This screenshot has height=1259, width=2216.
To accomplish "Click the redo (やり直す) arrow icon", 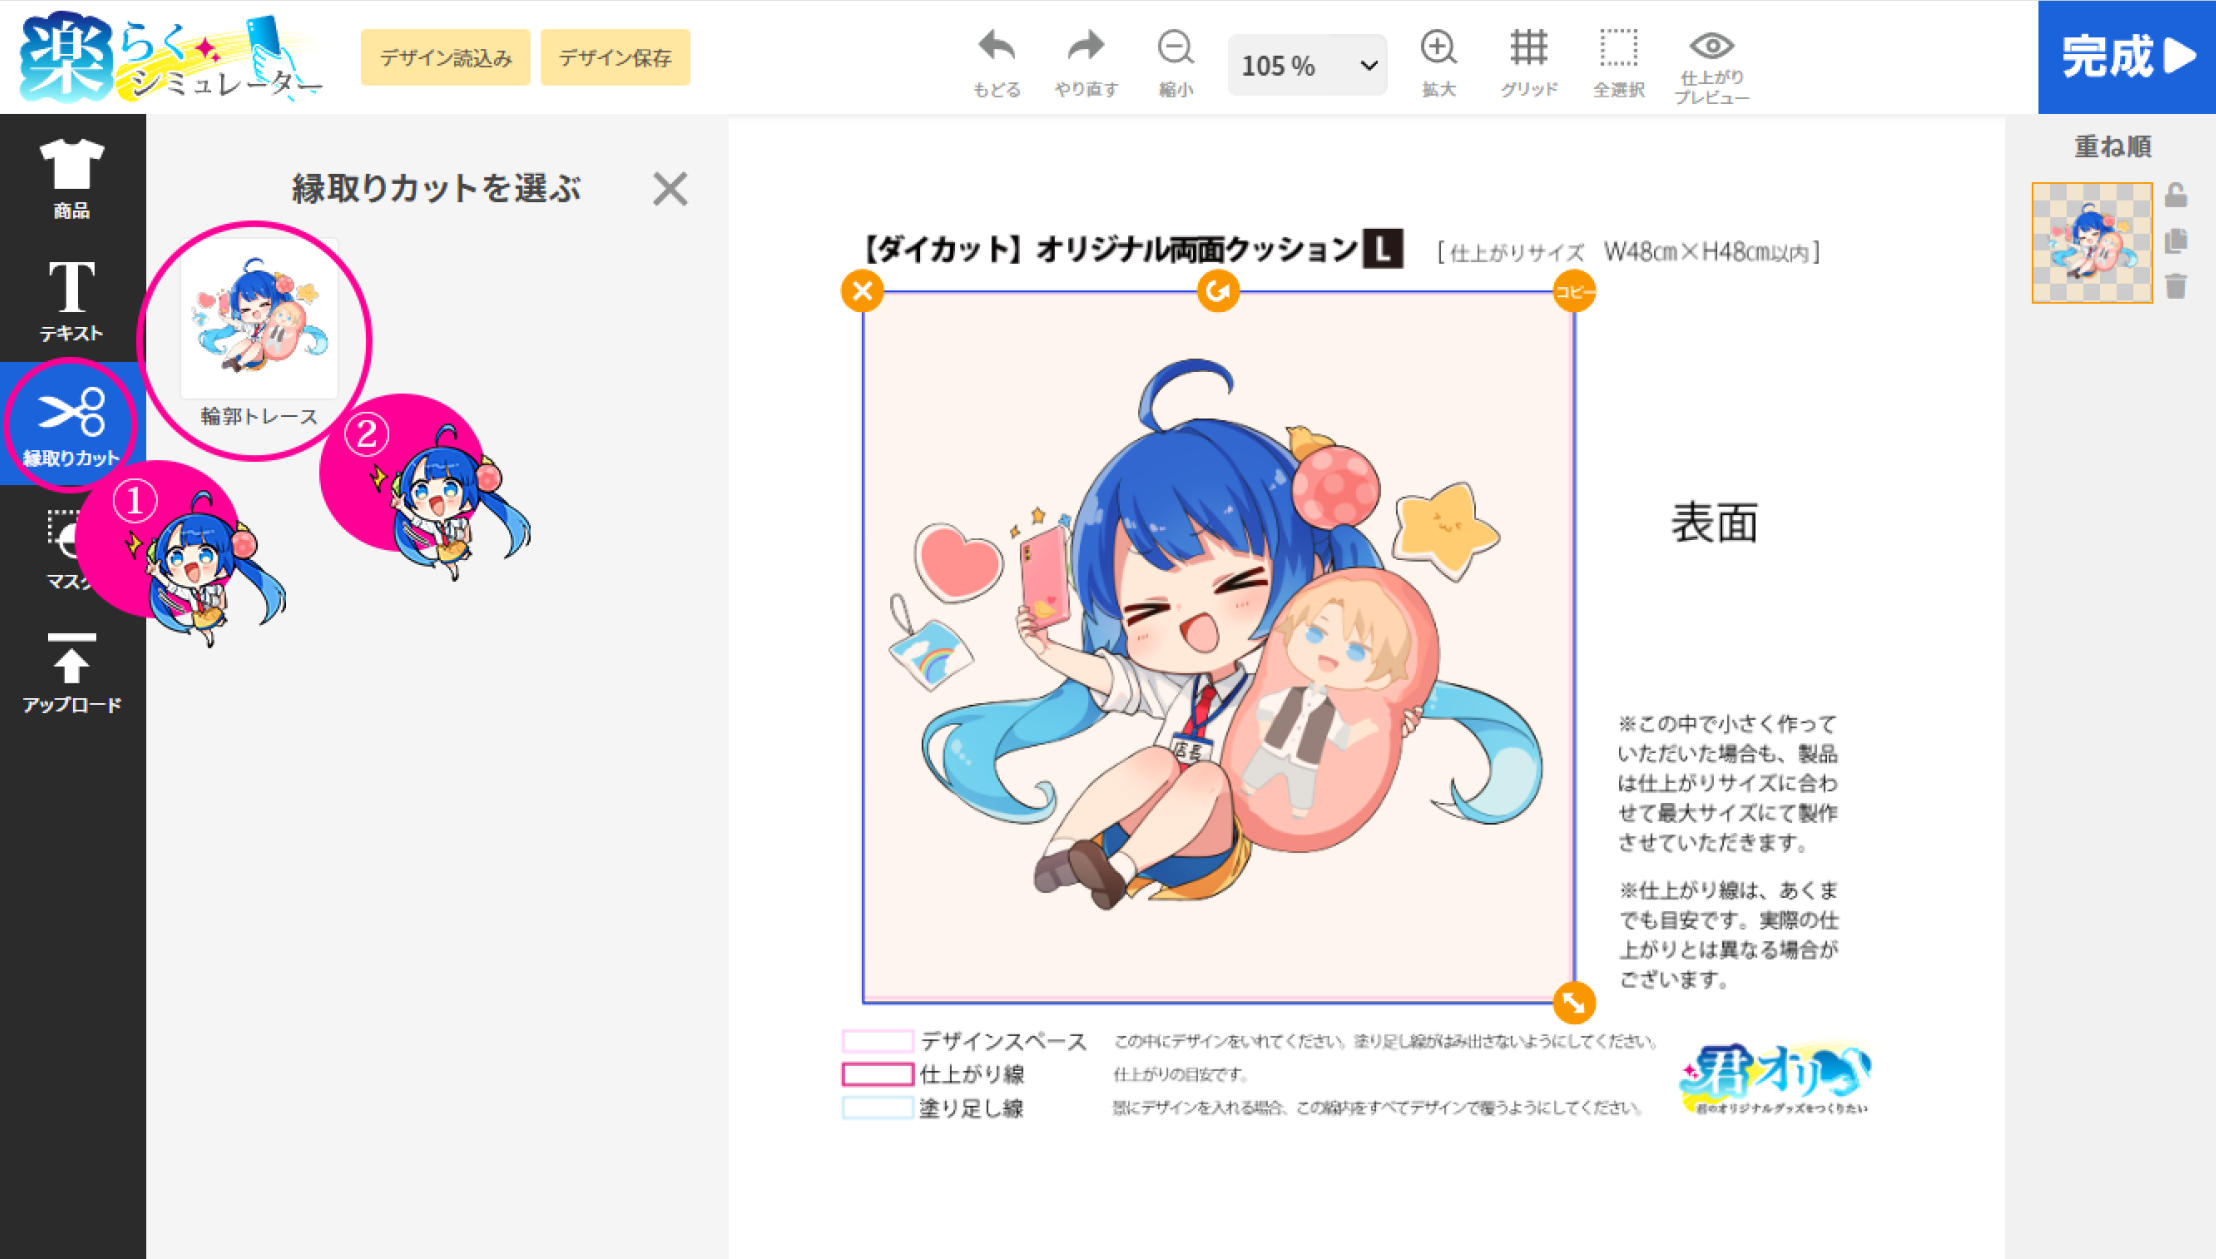I will pos(1085,48).
